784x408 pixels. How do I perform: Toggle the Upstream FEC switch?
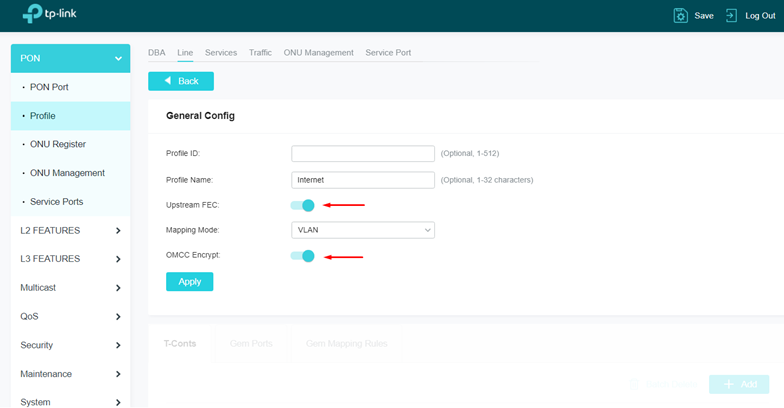coord(302,205)
